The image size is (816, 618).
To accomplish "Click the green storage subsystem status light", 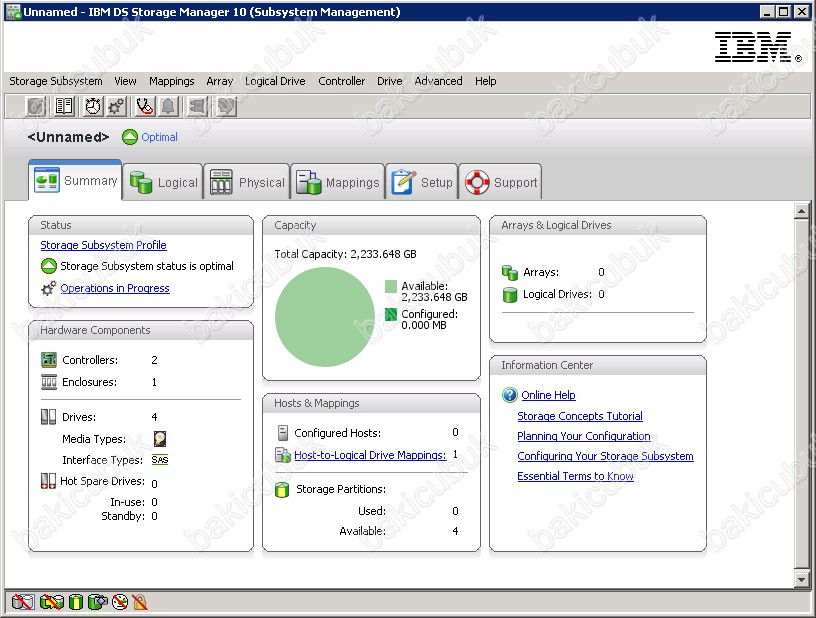I will click(x=47, y=267).
